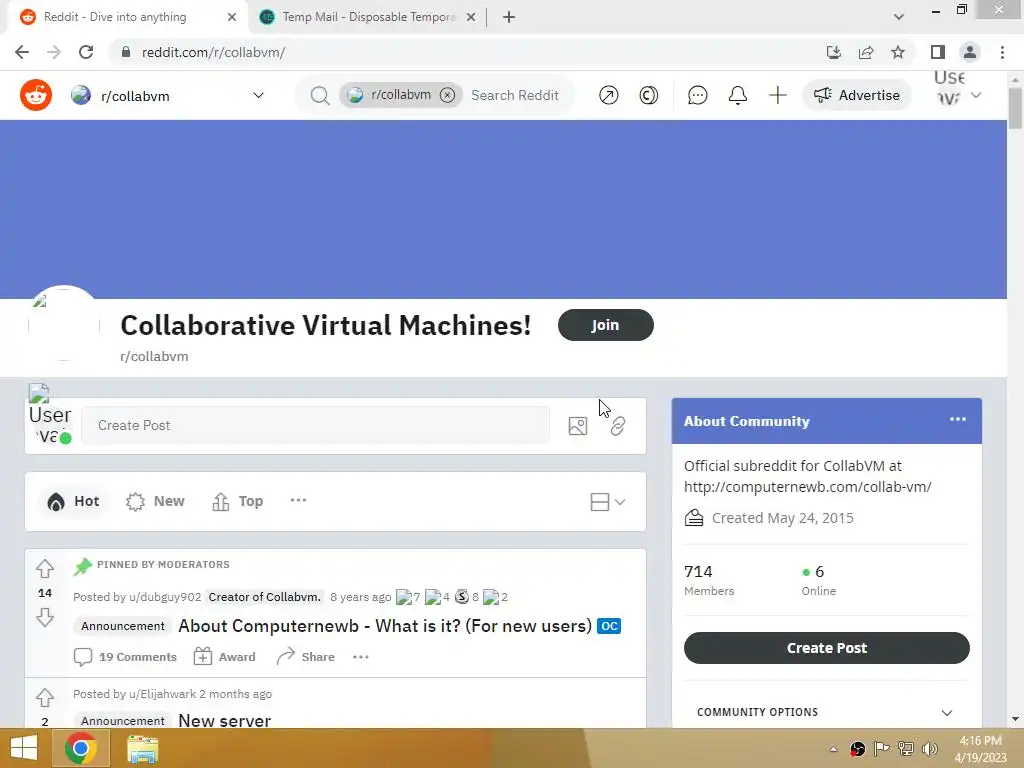Expand the Community Options section
Screen dimensions: 1024x768
point(826,712)
